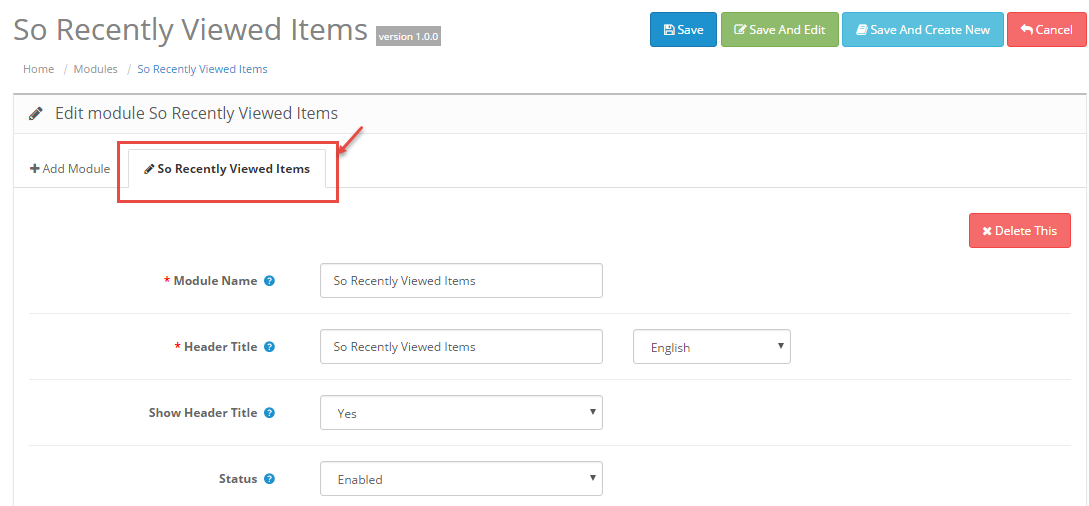Switch to the Add Module tab
Screen dimensions: 1089x506
70,169
